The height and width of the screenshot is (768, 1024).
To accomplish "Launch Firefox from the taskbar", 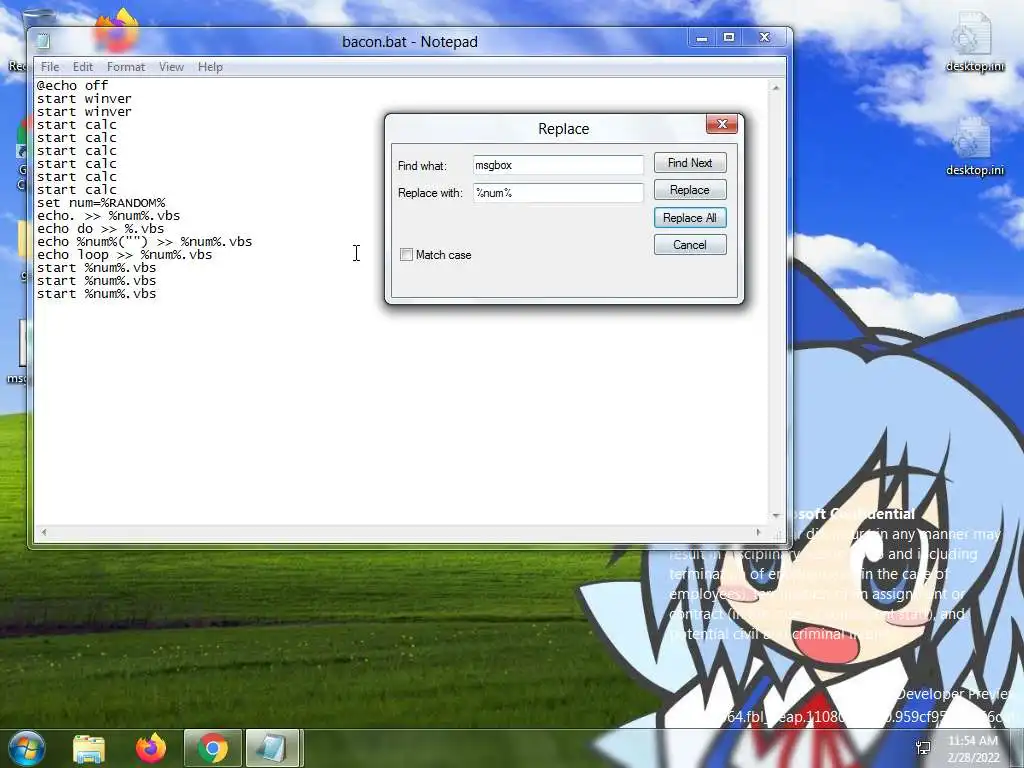I will [x=151, y=748].
